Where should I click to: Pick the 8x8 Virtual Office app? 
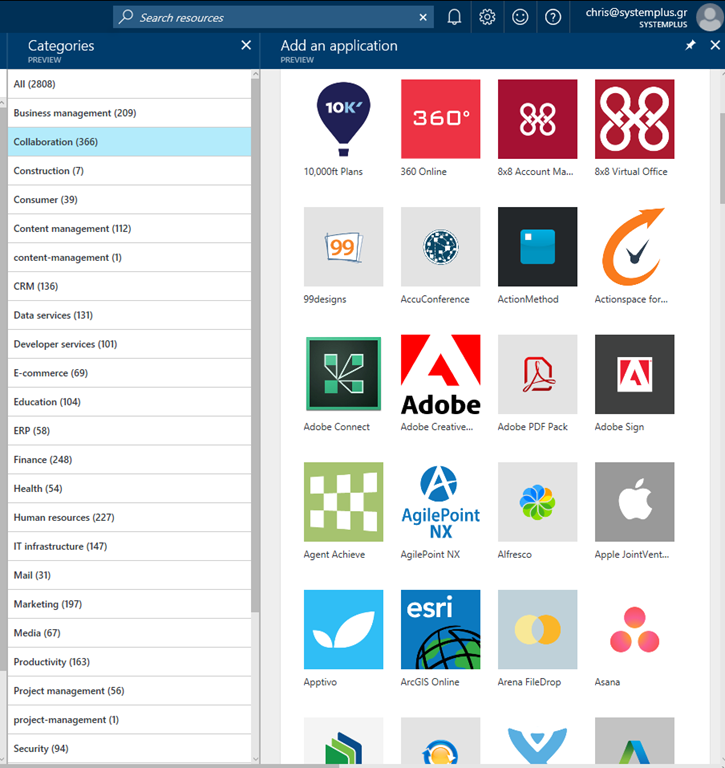pyautogui.click(x=634, y=119)
